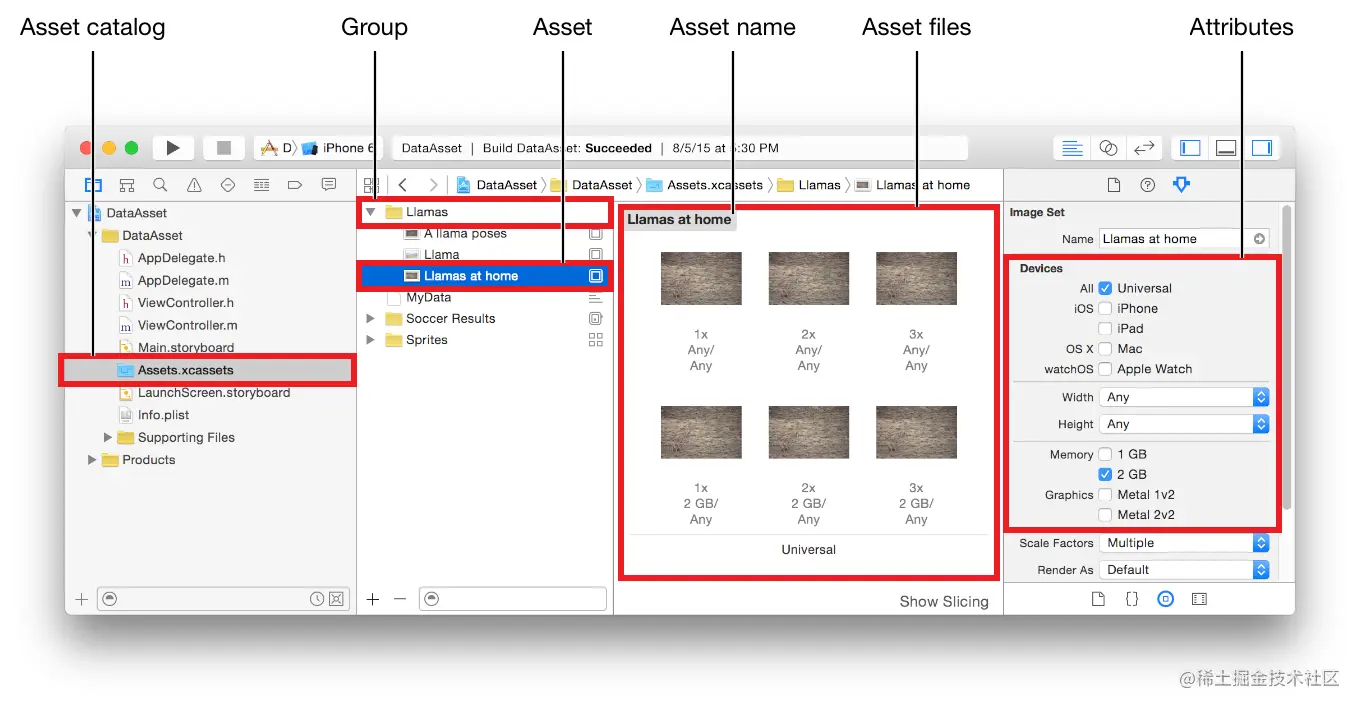Collapse the Llamas asset group
The width and height of the screenshot is (1360, 709).
371,212
